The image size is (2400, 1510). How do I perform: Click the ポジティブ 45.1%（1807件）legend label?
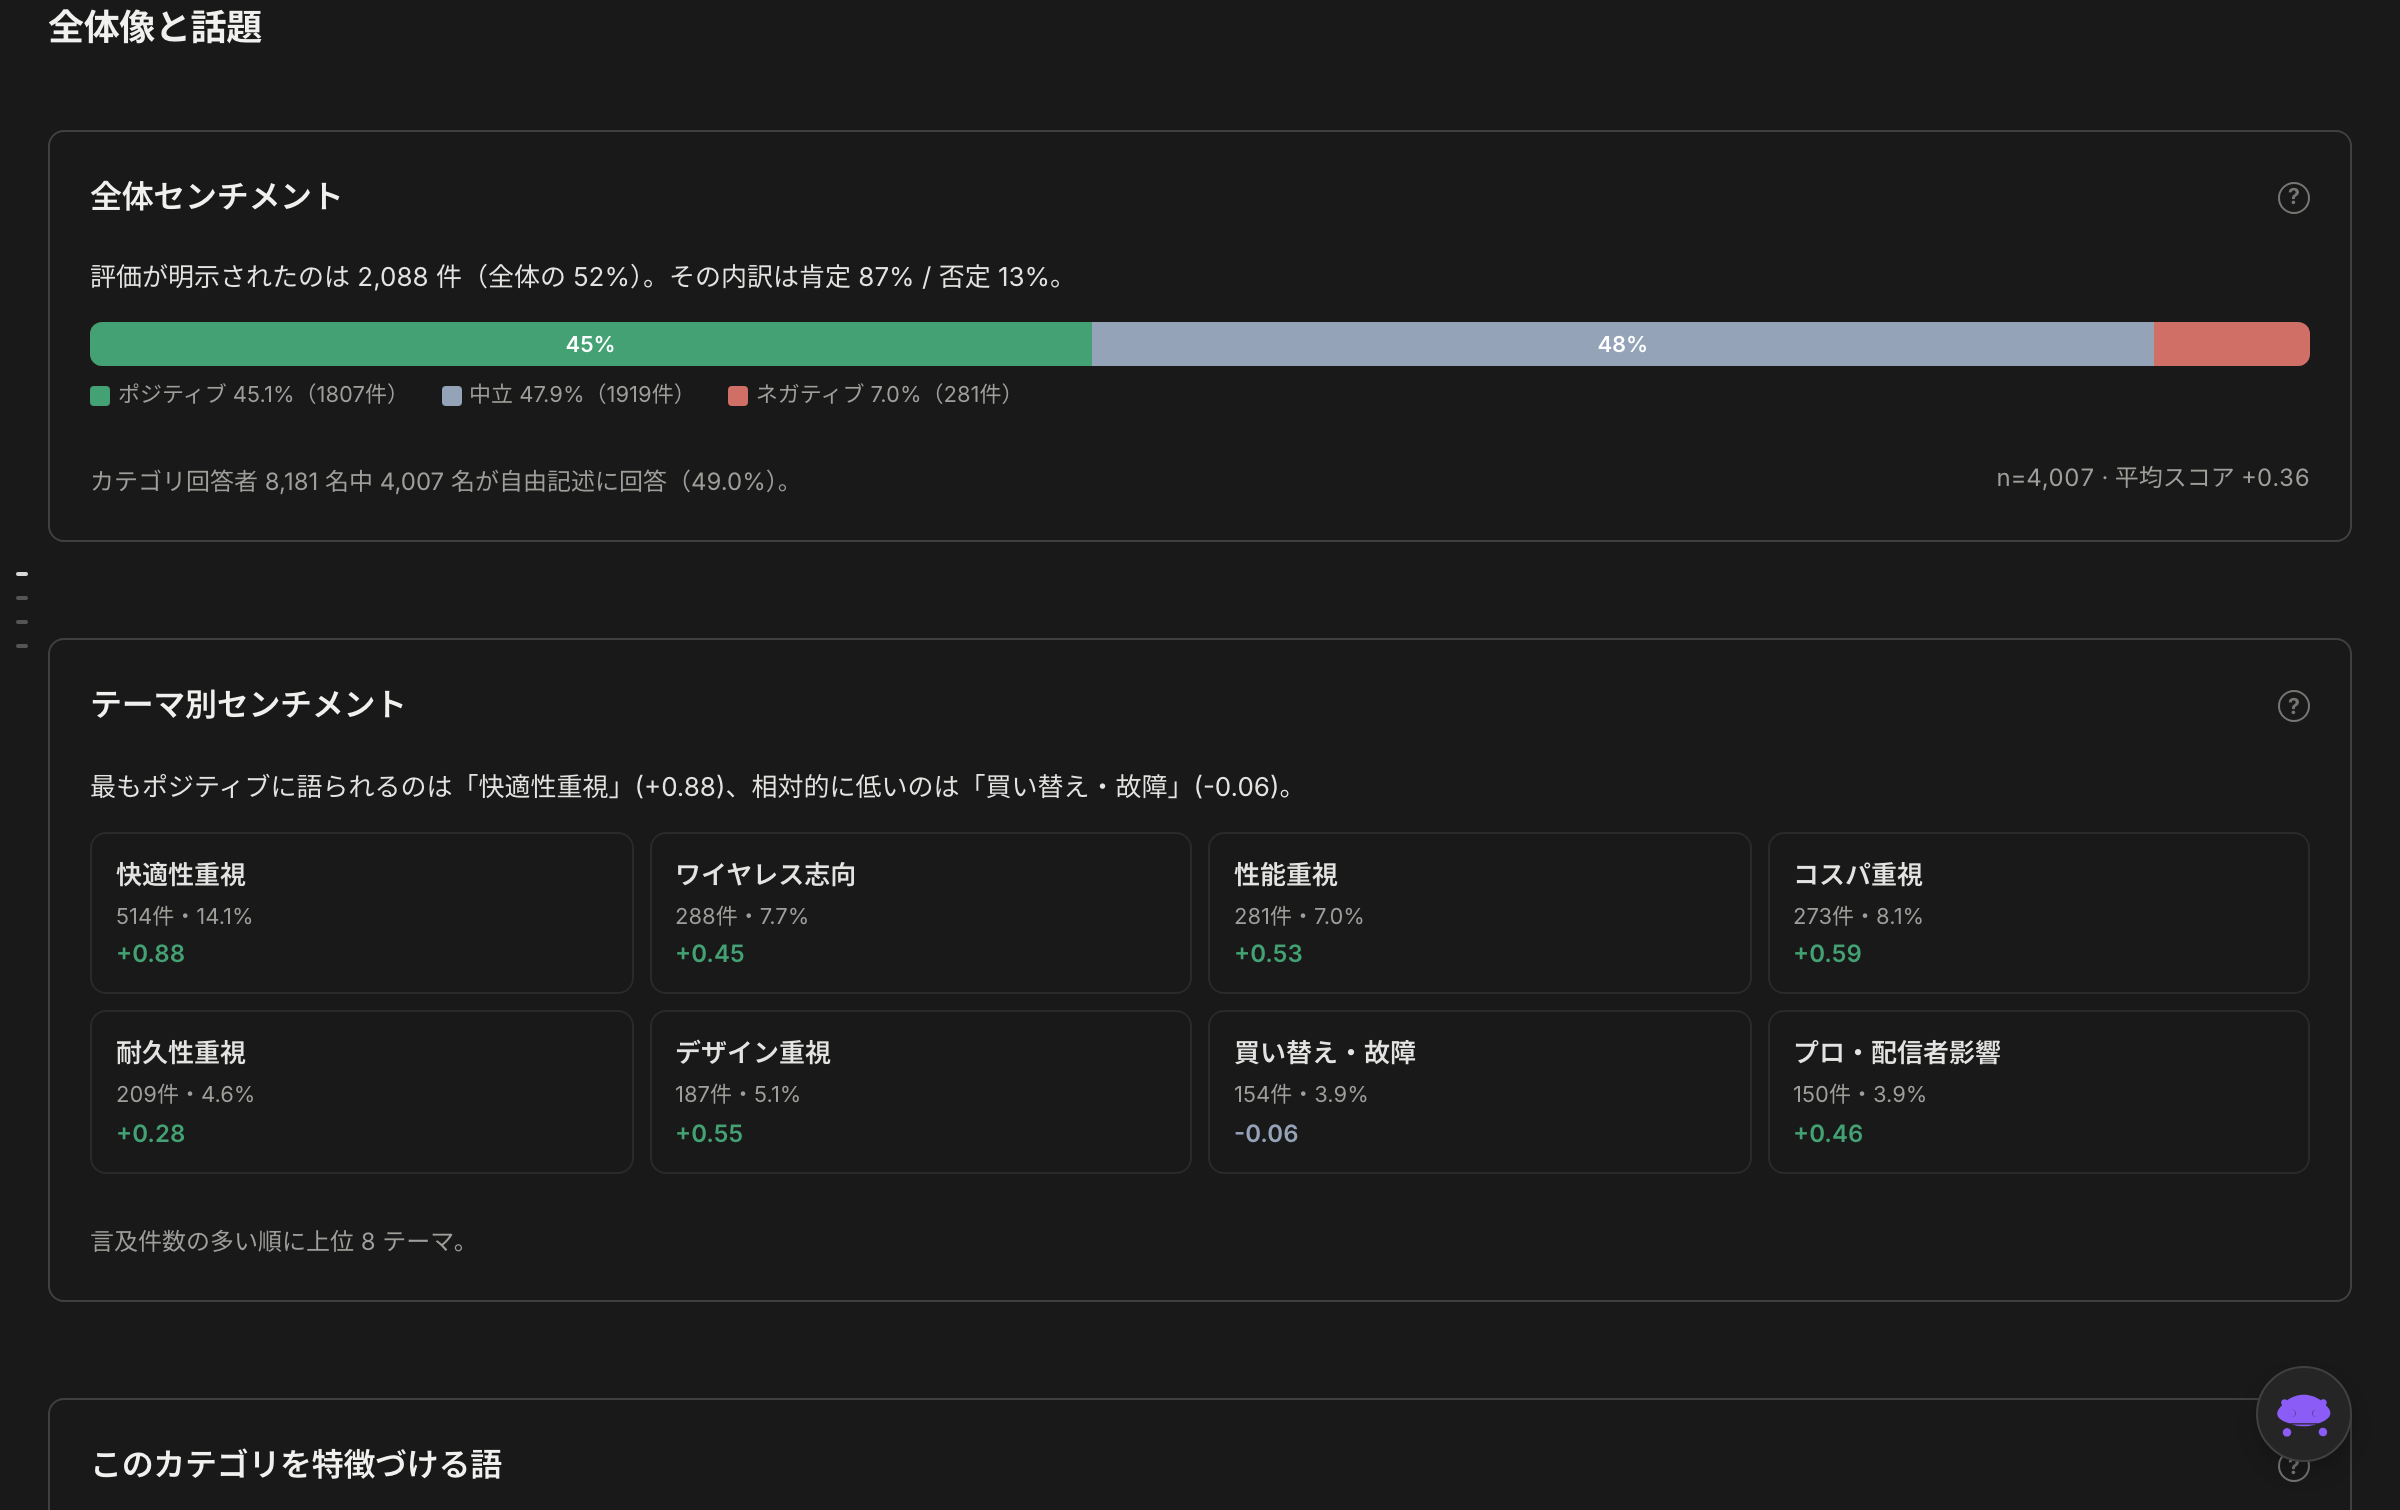click(258, 395)
